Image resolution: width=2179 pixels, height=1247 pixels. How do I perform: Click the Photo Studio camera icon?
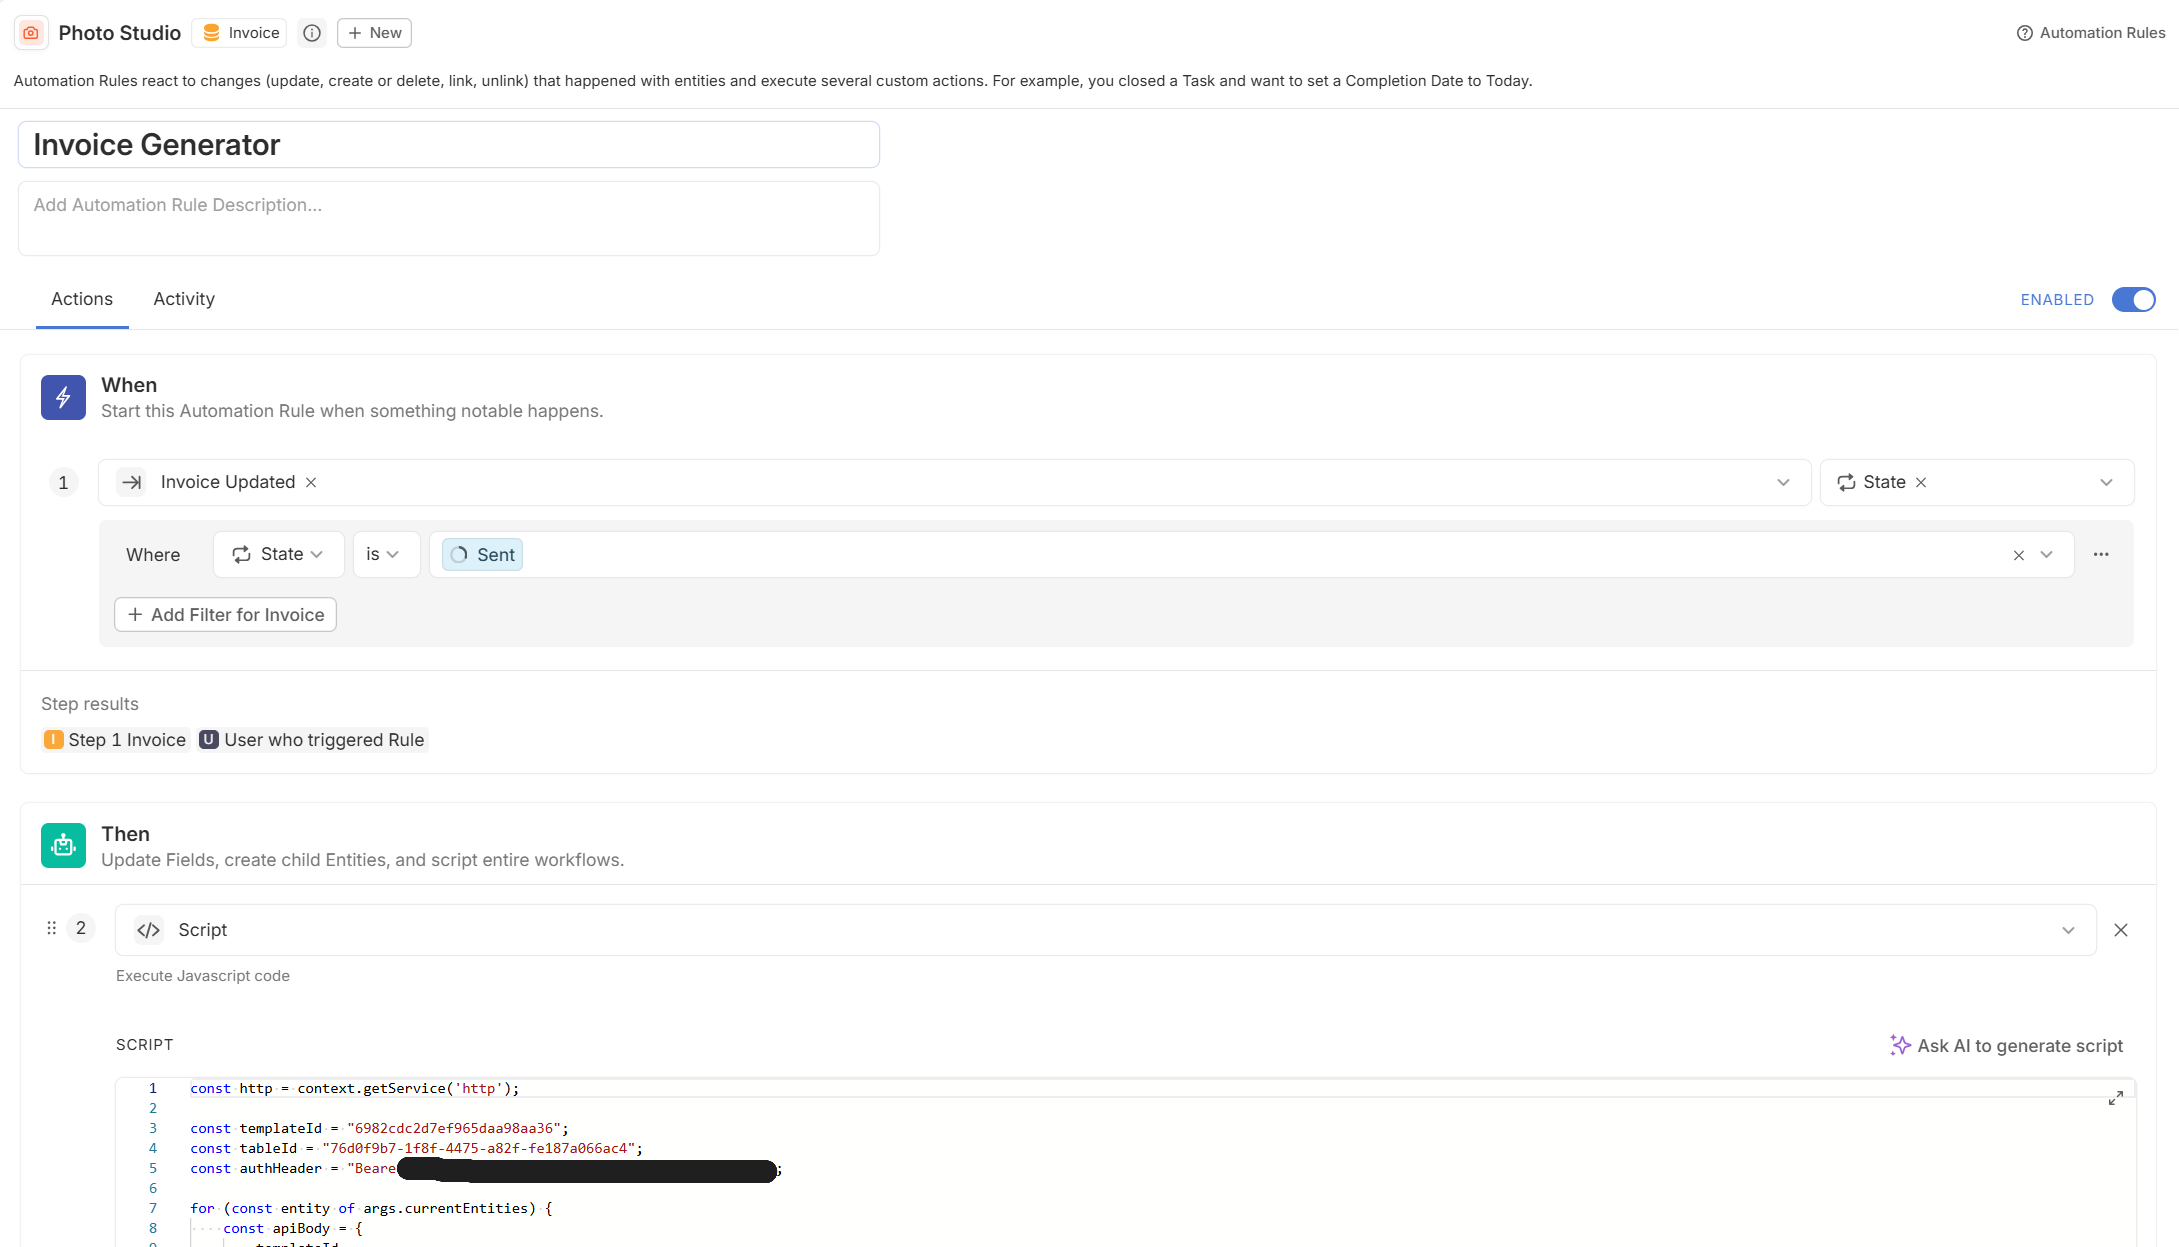point(31,33)
